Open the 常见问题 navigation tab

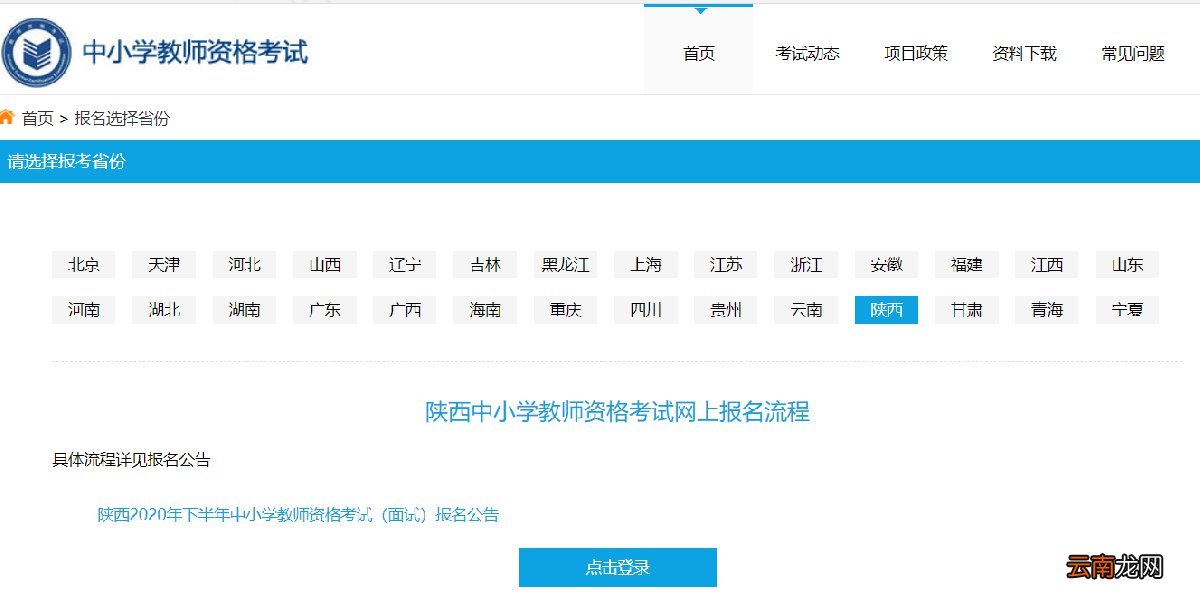tap(1133, 54)
